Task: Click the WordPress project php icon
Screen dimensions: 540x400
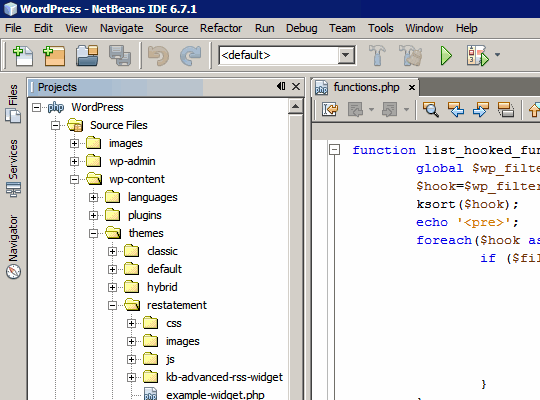Action: 56,107
